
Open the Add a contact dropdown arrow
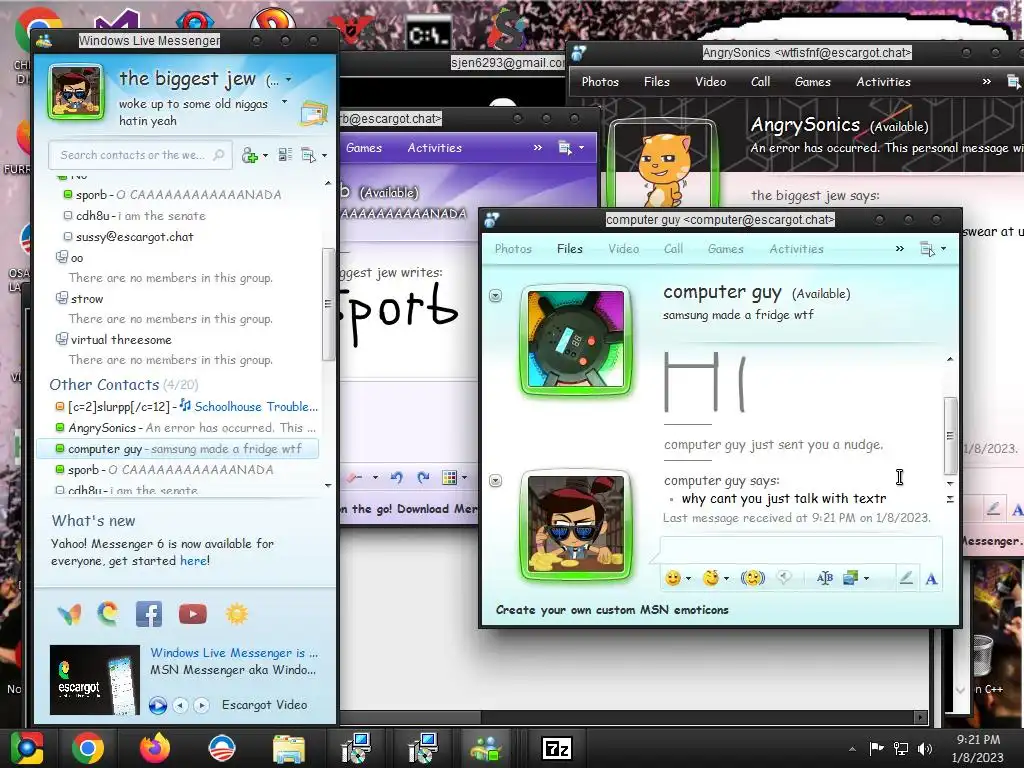pyautogui.click(x=264, y=155)
